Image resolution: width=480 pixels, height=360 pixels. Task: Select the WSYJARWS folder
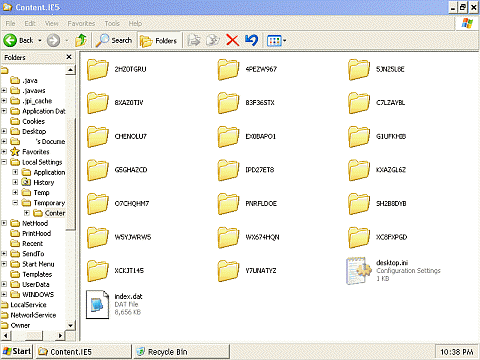tap(119, 237)
